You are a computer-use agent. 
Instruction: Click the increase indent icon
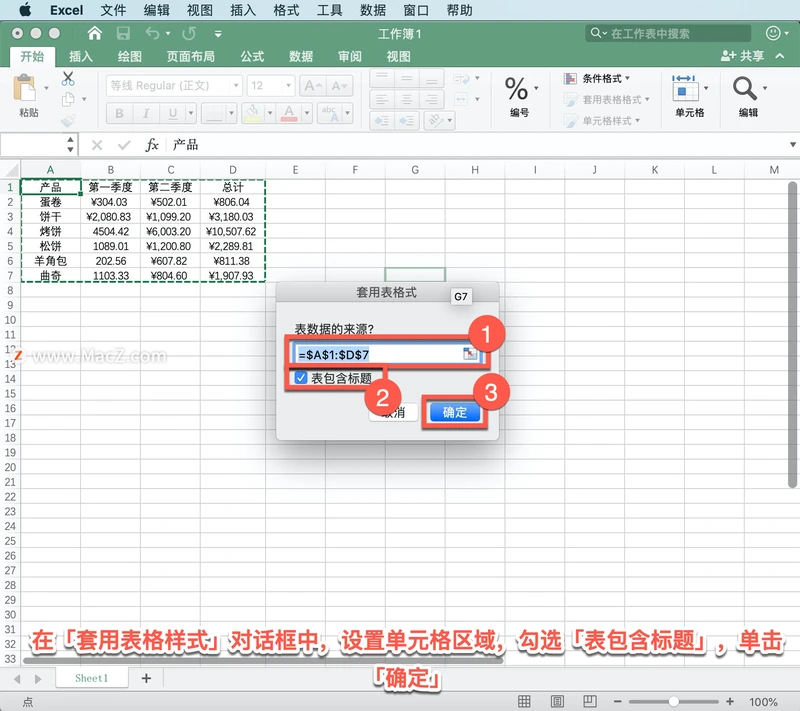pyautogui.click(x=407, y=121)
